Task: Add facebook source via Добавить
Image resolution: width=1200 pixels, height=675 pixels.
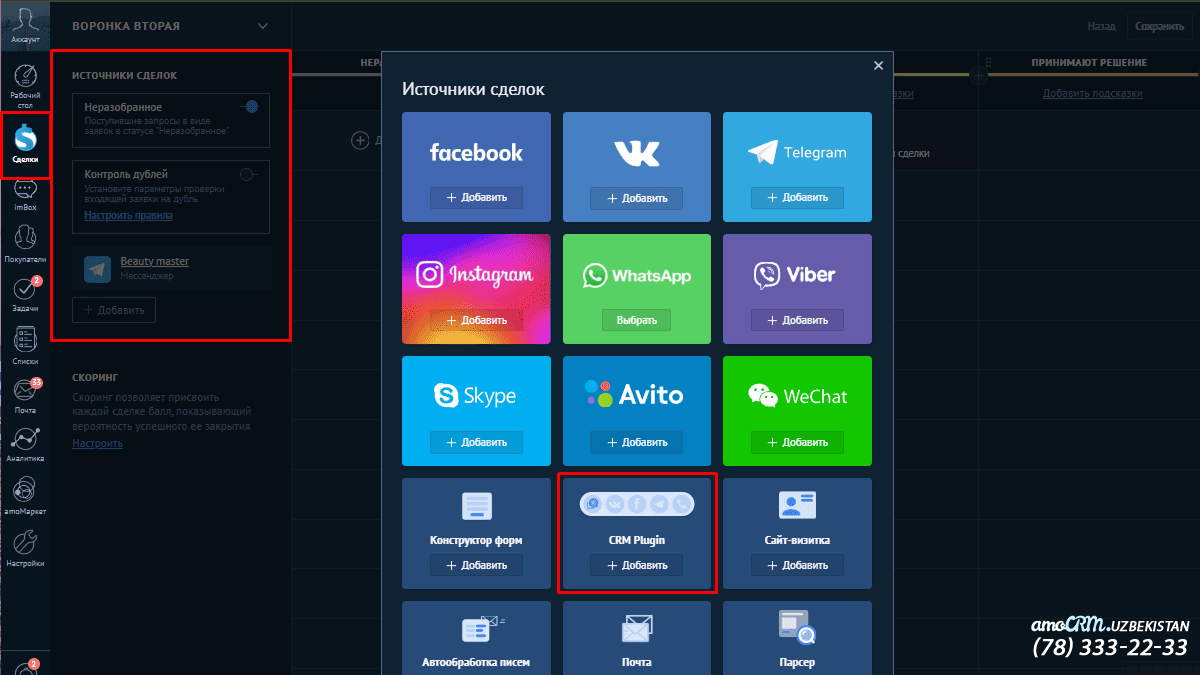Action: pos(476,197)
